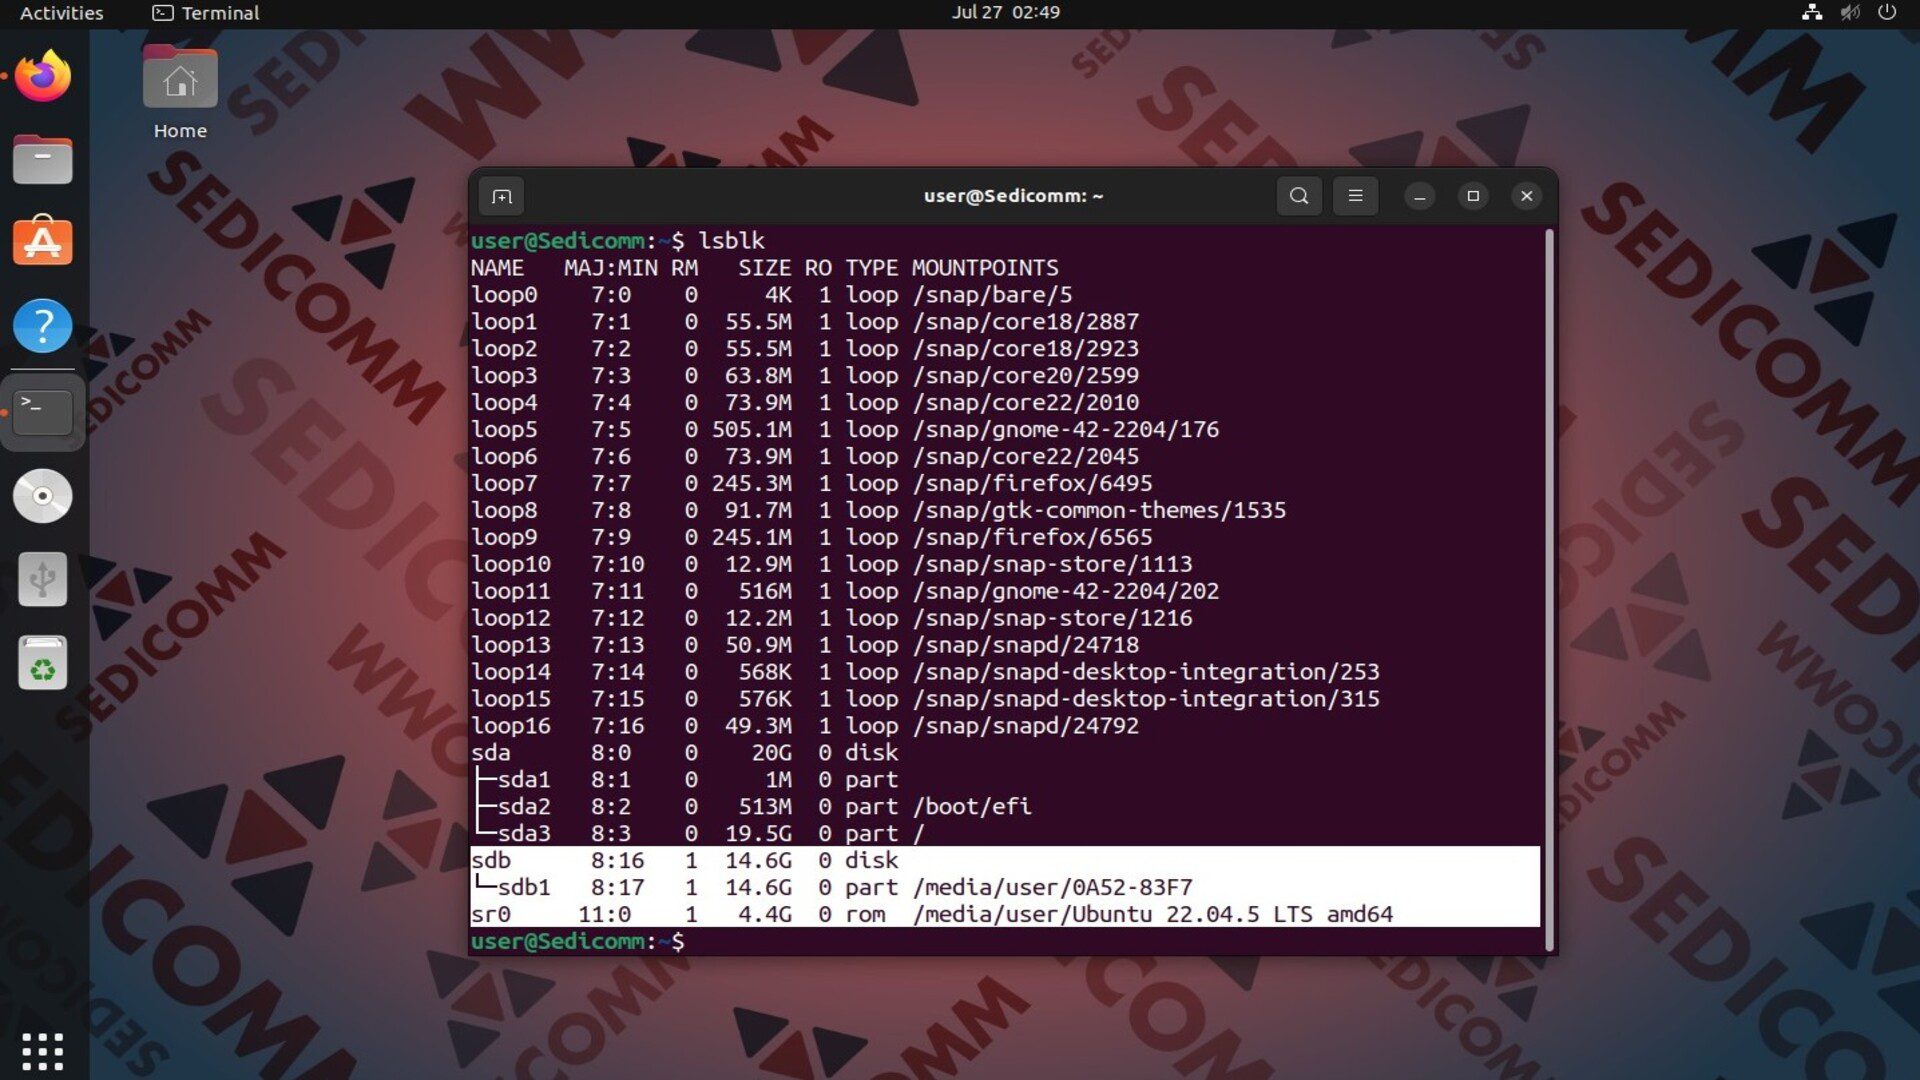Open the Files manager in the dock

click(43, 160)
